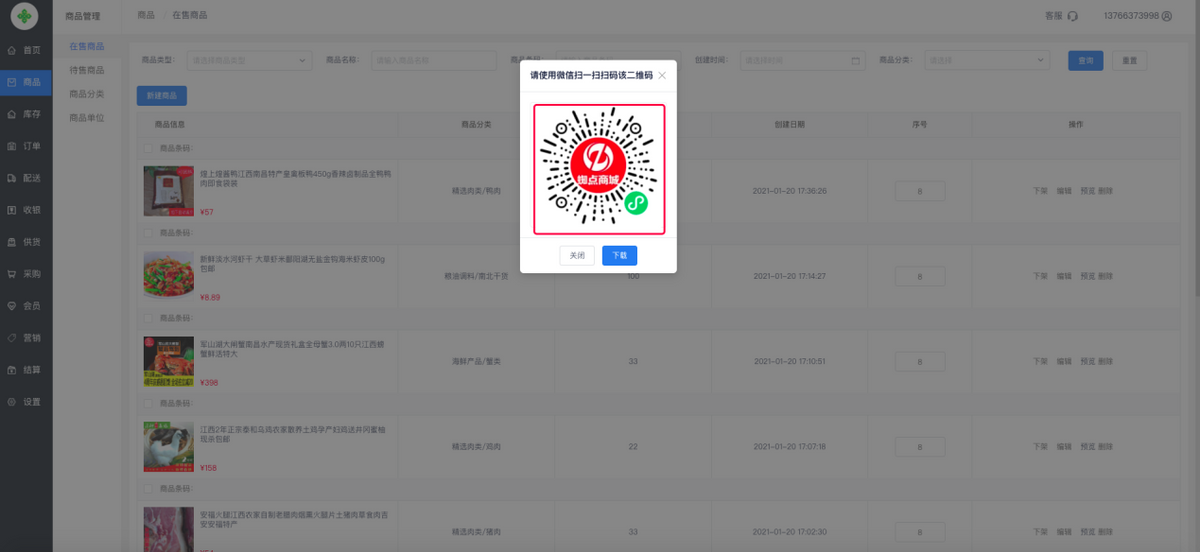This screenshot has width=1200, height=552.
Task: Click the 新建商品 button
Action: coord(162,96)
